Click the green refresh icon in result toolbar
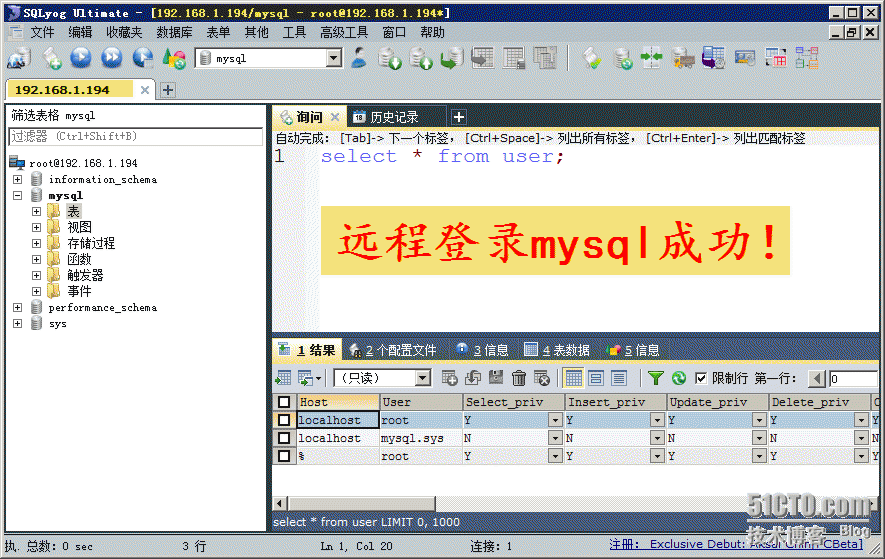Viewport: 885px width, 559px height. (x=679, y=378)
